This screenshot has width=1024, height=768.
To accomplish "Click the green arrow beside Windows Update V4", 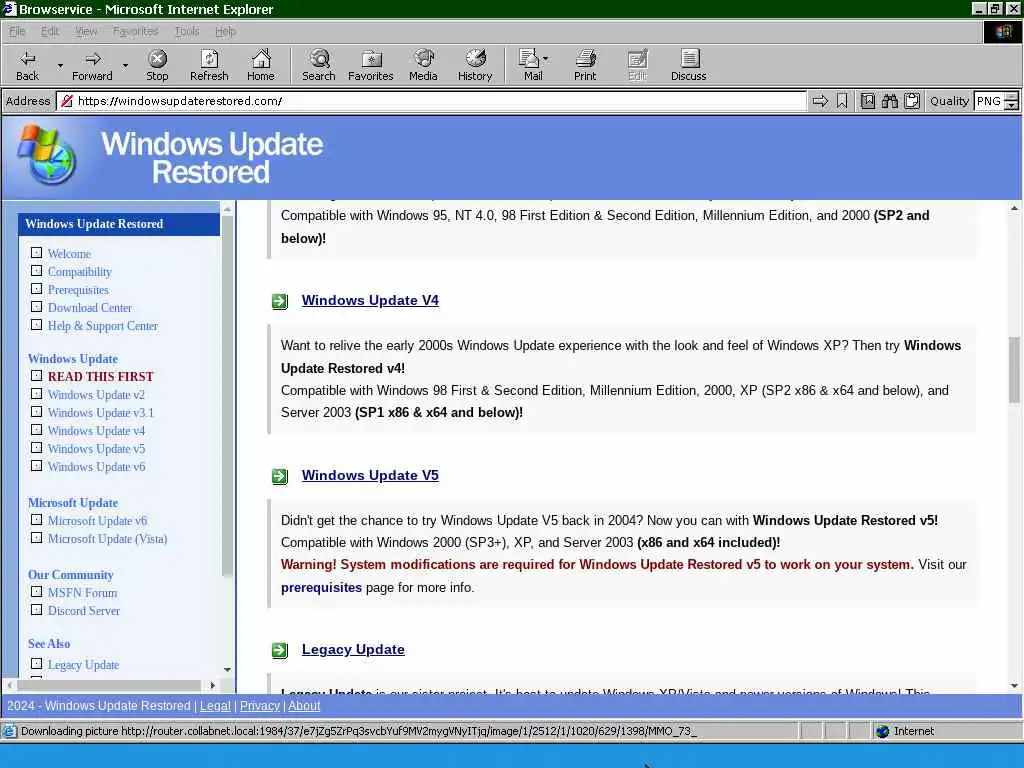I will [280, 301].
